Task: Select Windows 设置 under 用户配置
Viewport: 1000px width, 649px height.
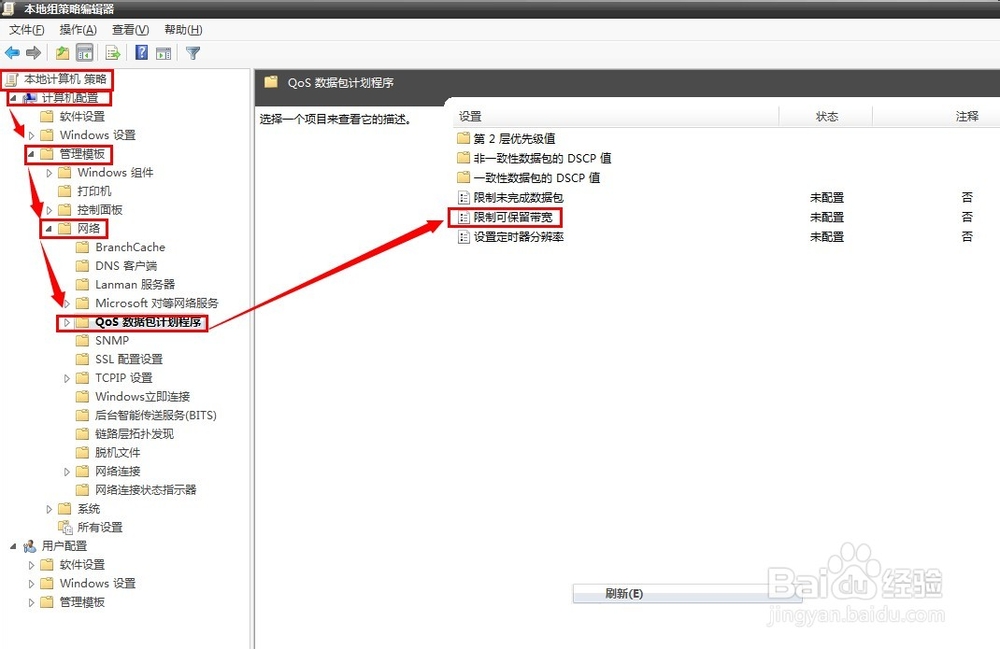Action: pos(98,583)
